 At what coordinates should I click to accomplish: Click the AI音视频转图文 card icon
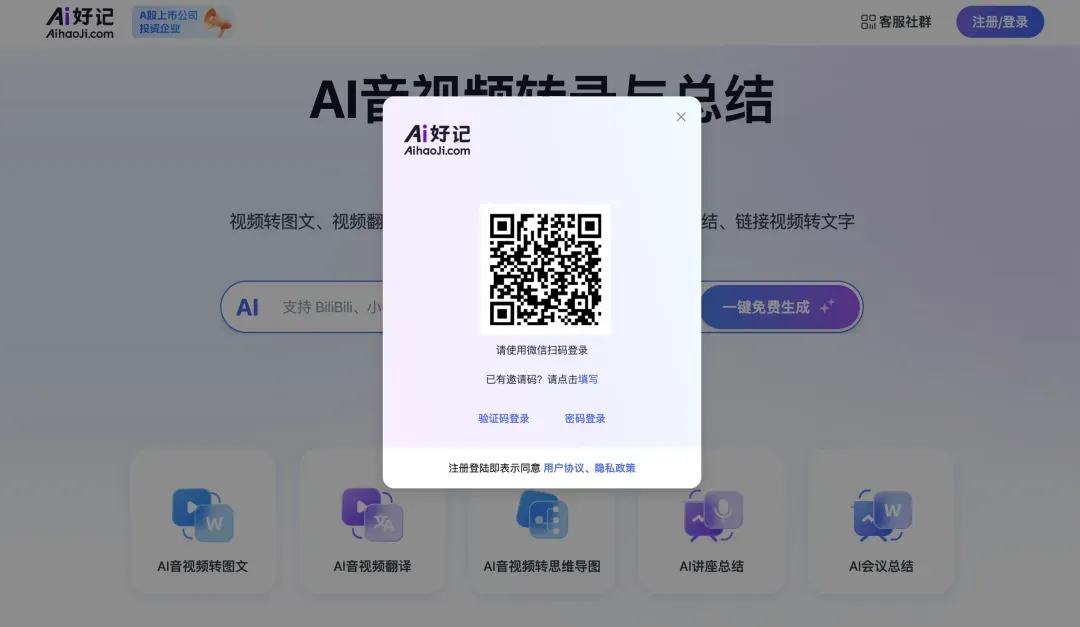(x=202, y=515)
